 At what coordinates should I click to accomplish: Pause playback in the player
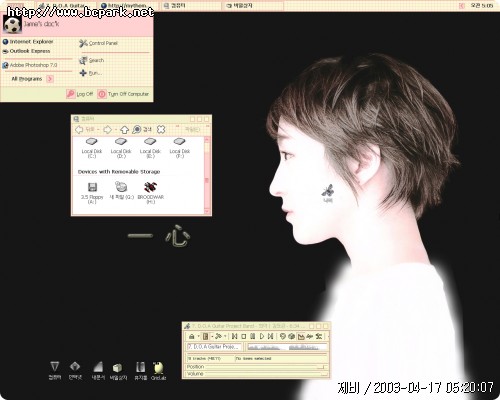[253, 336]
